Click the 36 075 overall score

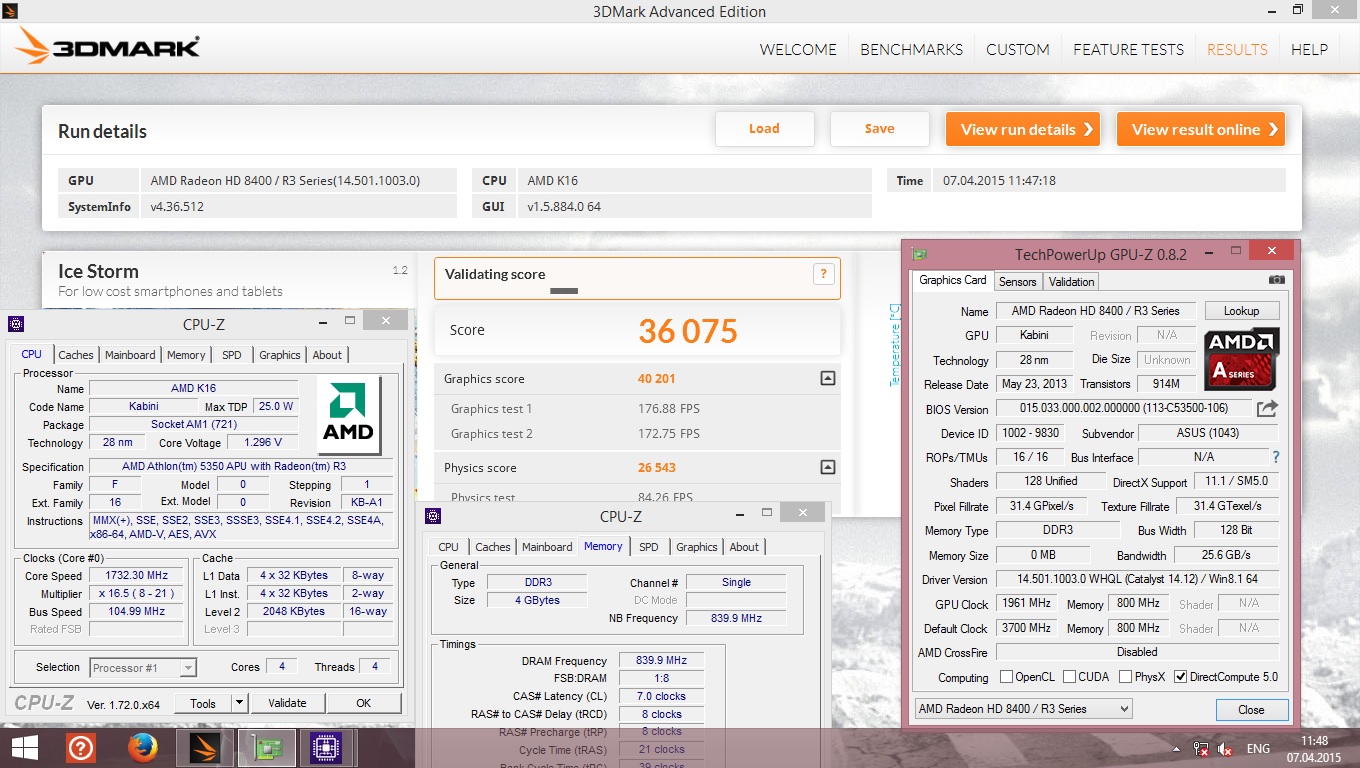point(688,331)
